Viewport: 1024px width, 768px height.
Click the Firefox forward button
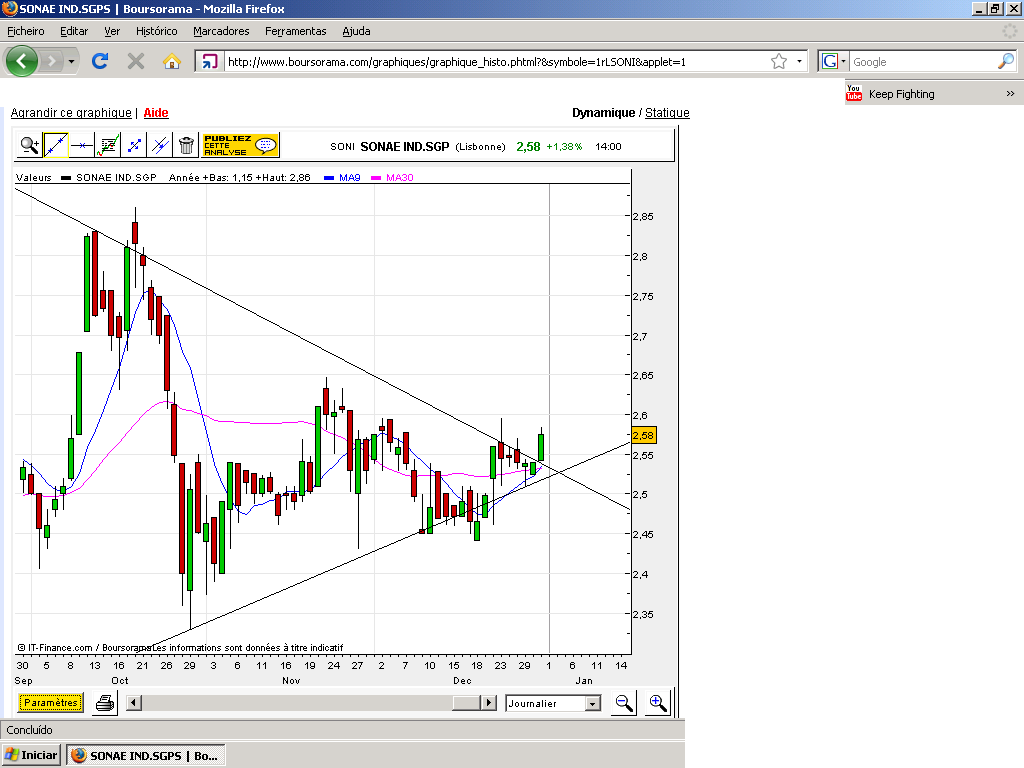pos(51,61)
